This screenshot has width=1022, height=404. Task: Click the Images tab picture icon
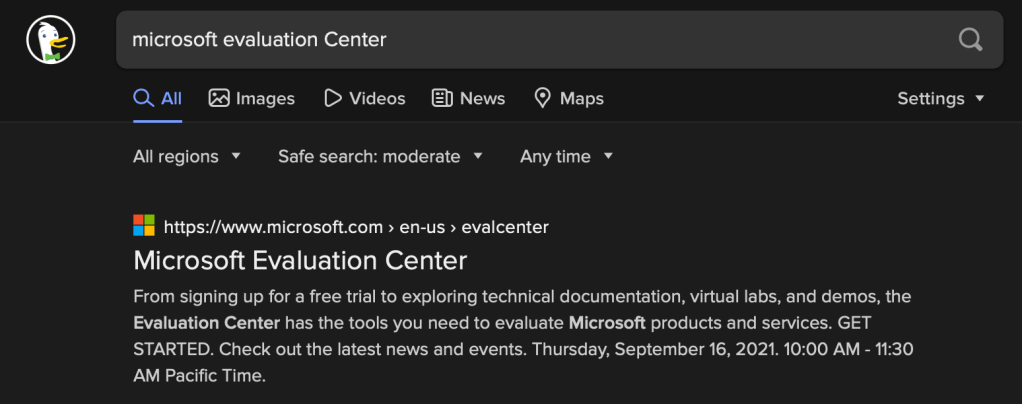[219, 98]
